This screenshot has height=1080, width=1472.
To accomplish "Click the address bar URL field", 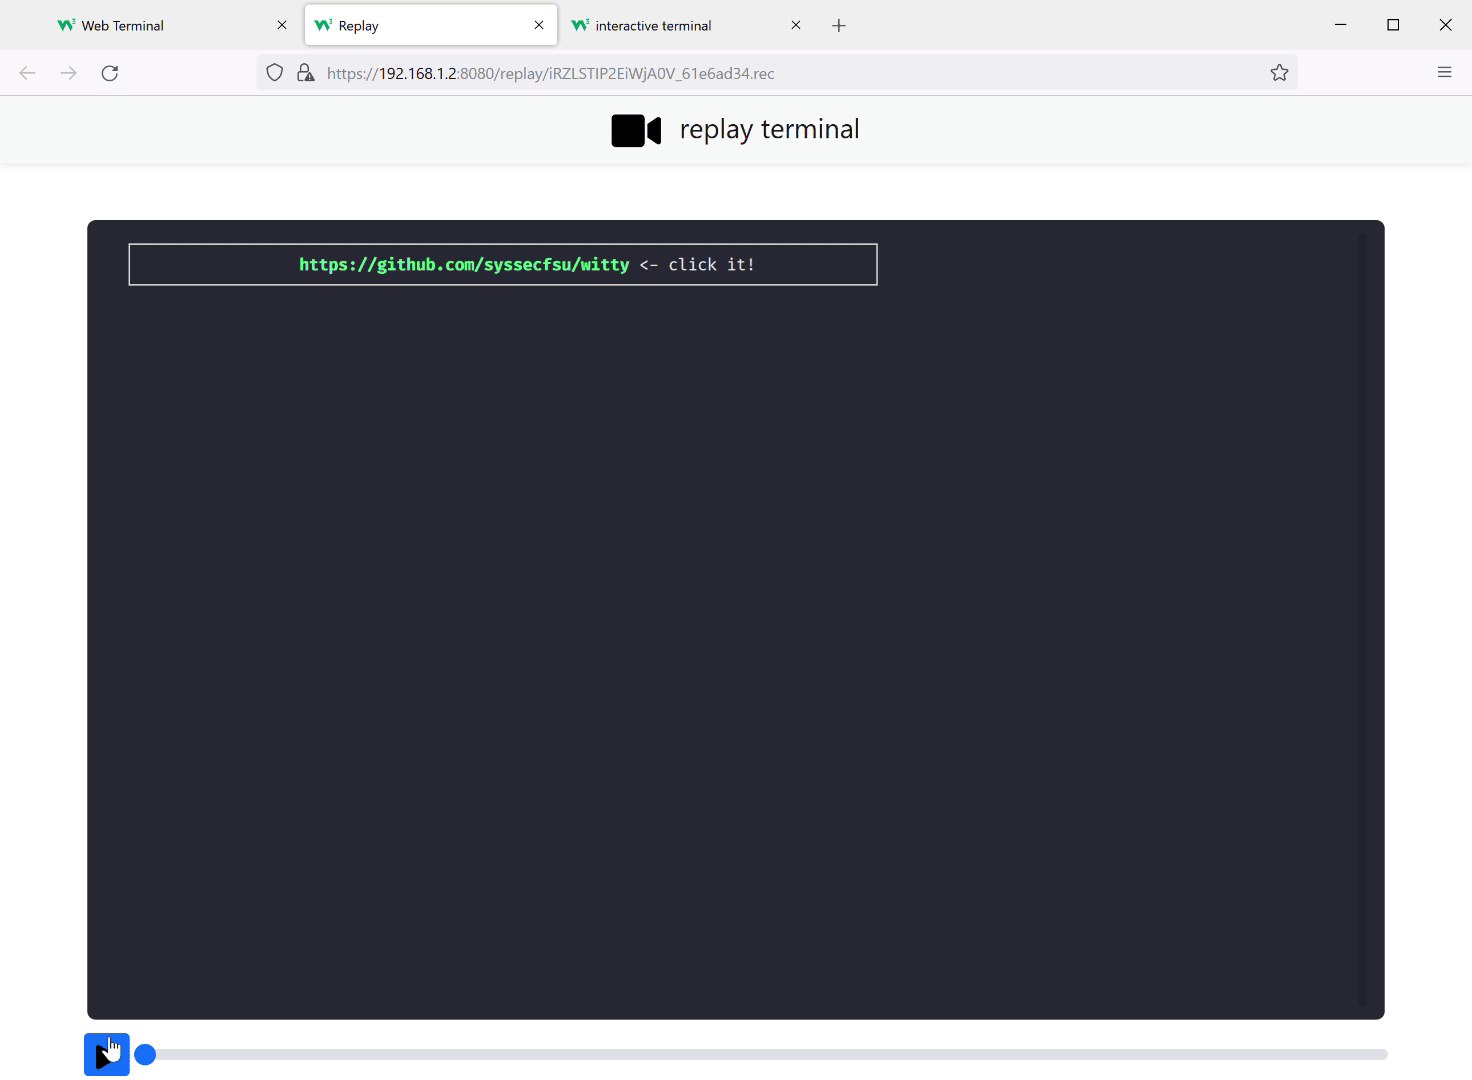I will [700, 73].
